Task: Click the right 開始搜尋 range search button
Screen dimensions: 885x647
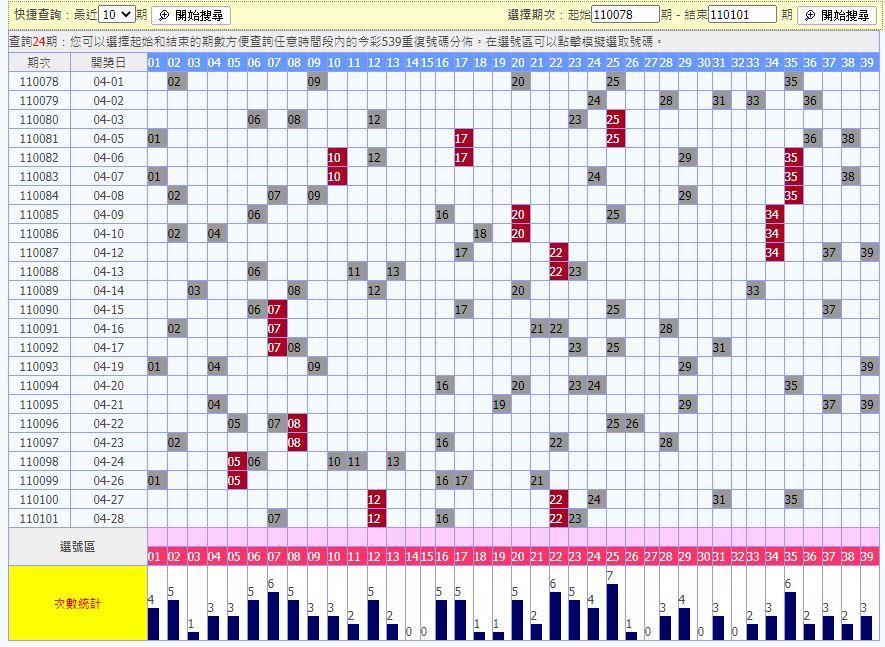Action: 837,15
